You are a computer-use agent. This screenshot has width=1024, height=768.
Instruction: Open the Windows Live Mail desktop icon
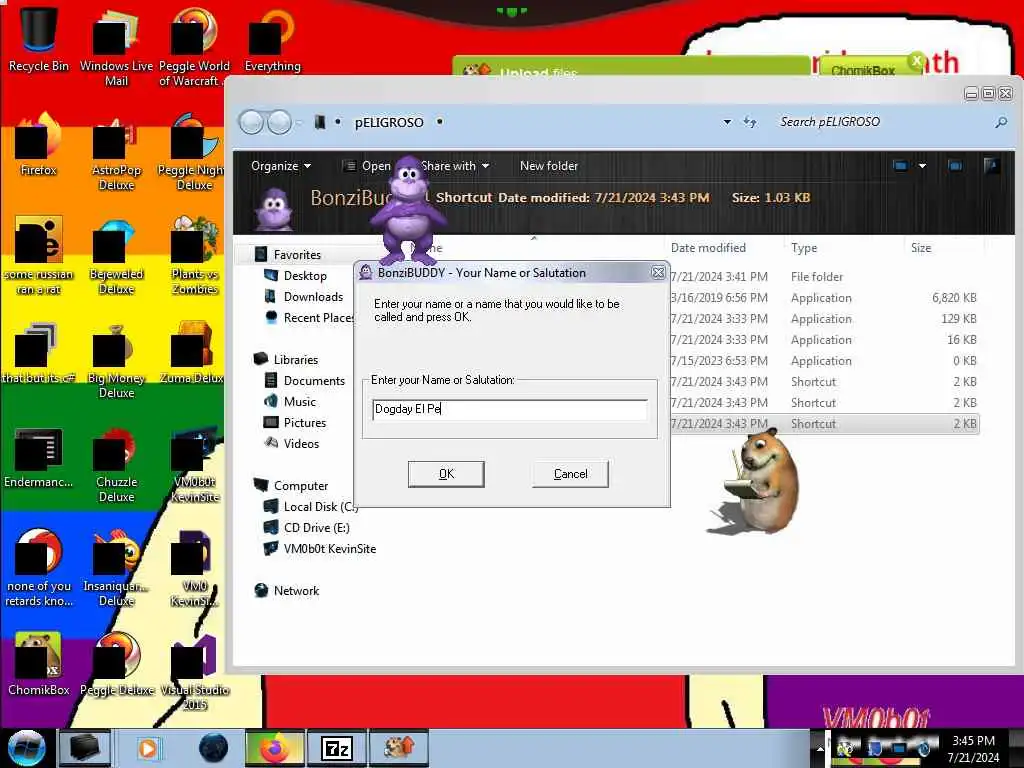coord(116,46)
